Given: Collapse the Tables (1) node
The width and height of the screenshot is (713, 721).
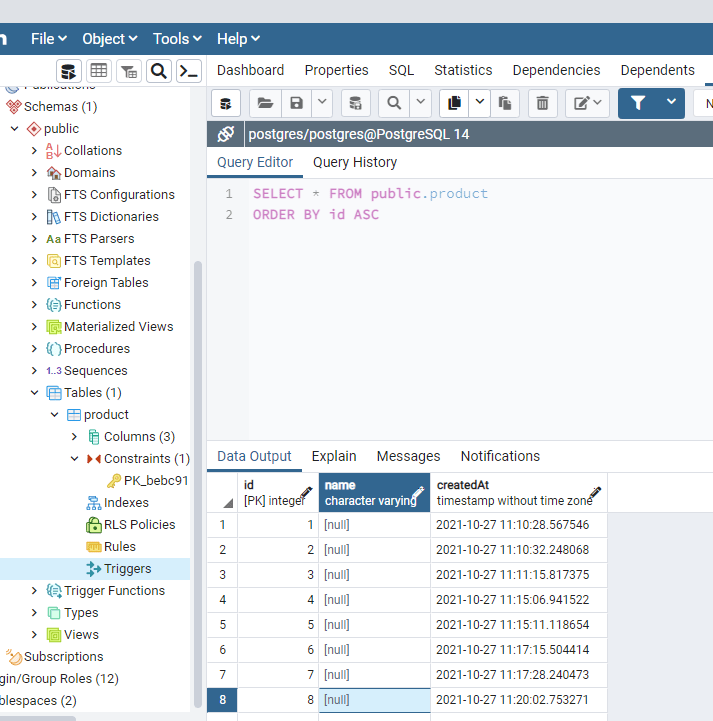Looking at the screenshot, I should [34, 393].
